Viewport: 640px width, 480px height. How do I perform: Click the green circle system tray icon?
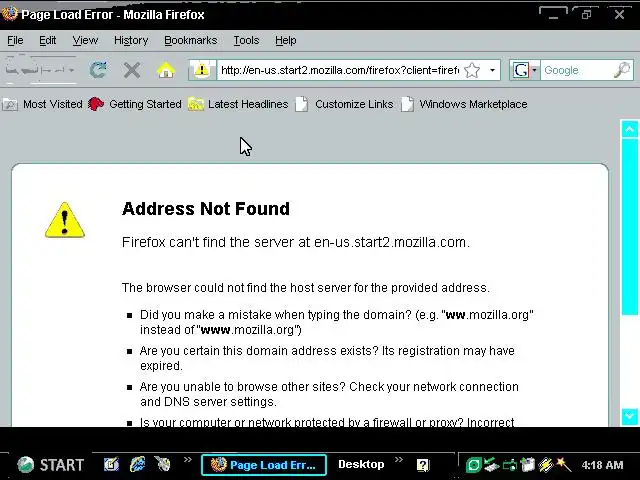(x=473, y=465)
